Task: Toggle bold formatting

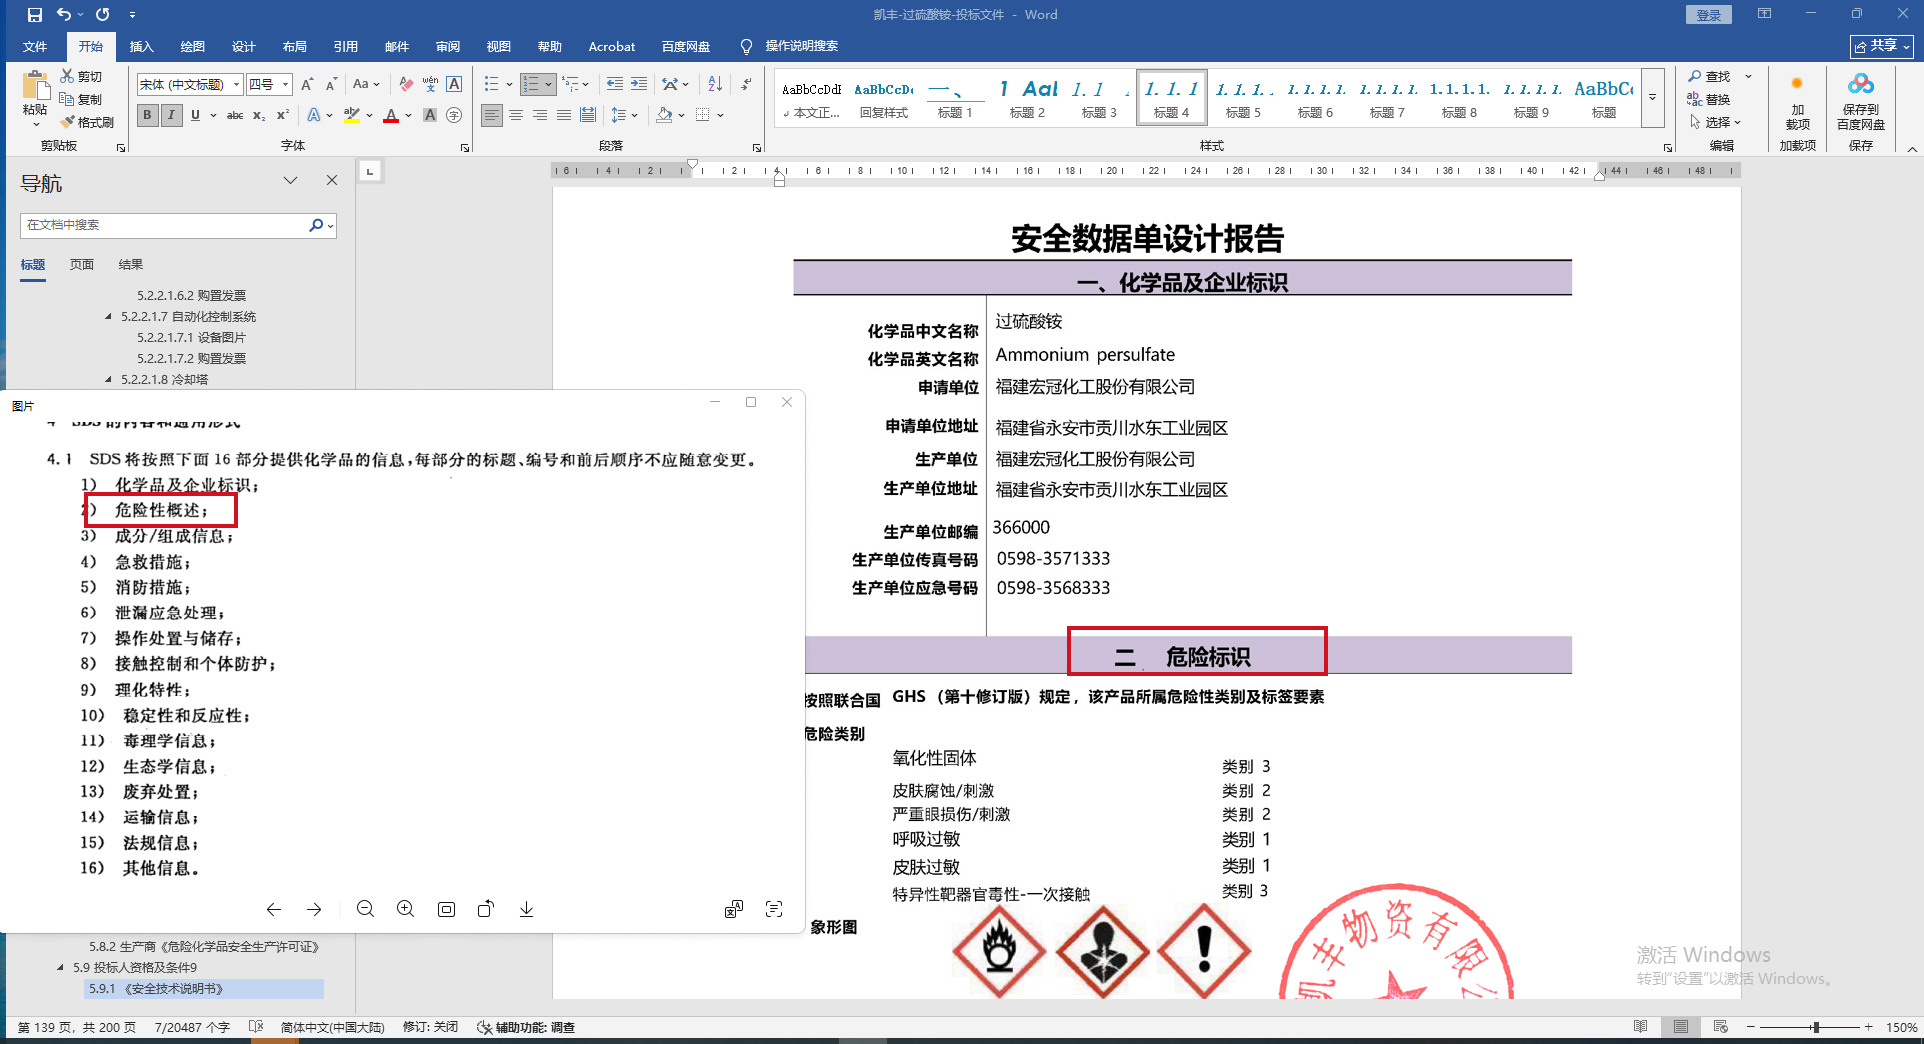Action: (147, 115)
